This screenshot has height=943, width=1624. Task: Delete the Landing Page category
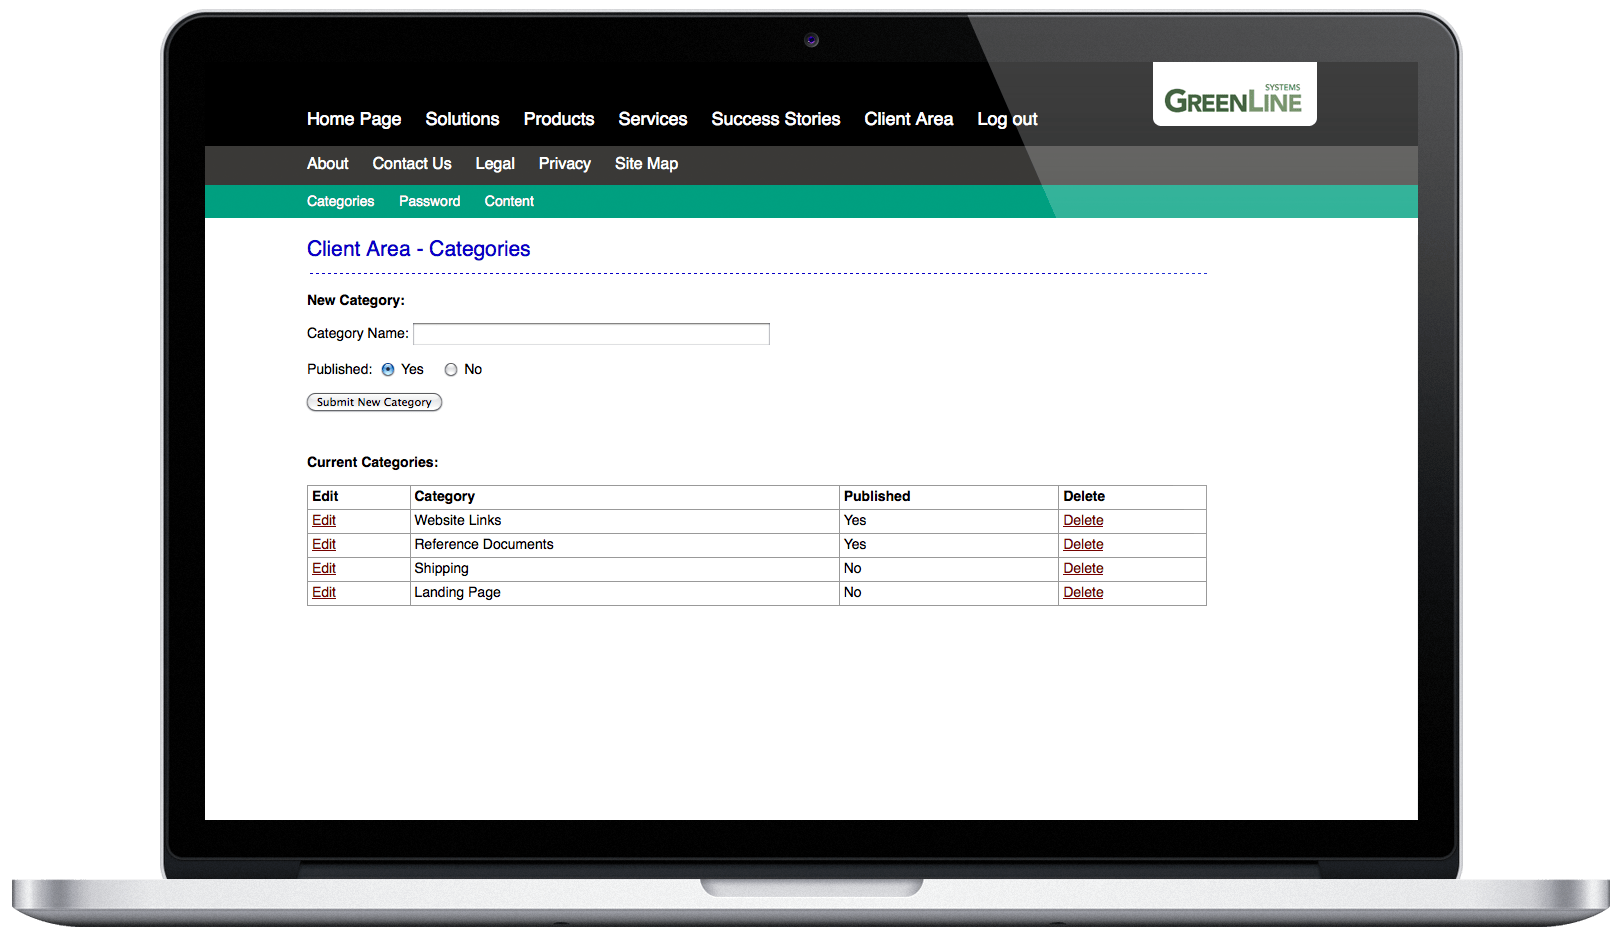(x=1083, y=592)
